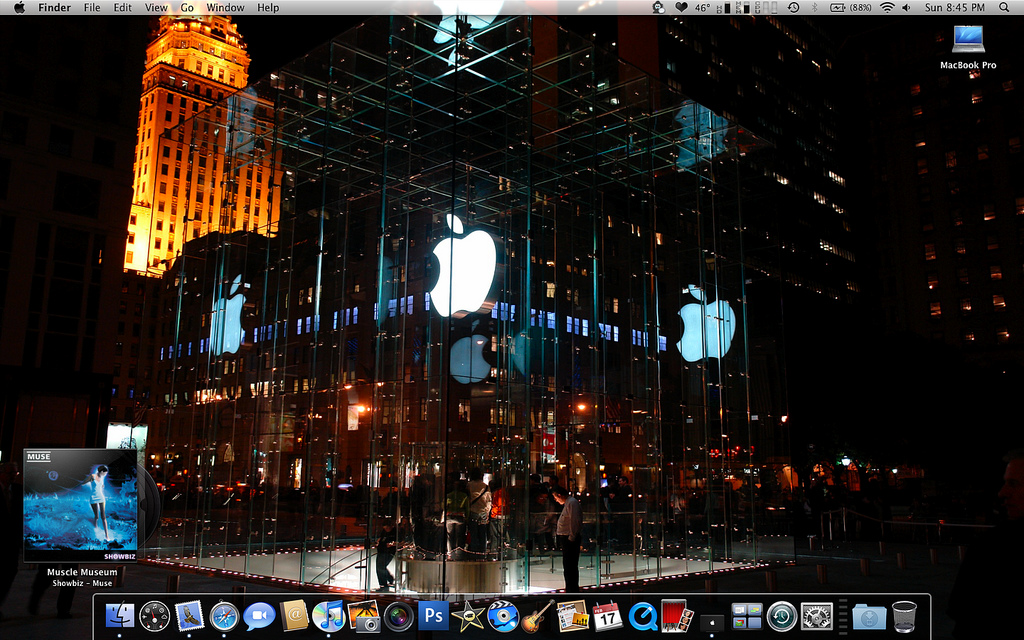Open the 46° weather menu bar item

[x=703, y=7]
